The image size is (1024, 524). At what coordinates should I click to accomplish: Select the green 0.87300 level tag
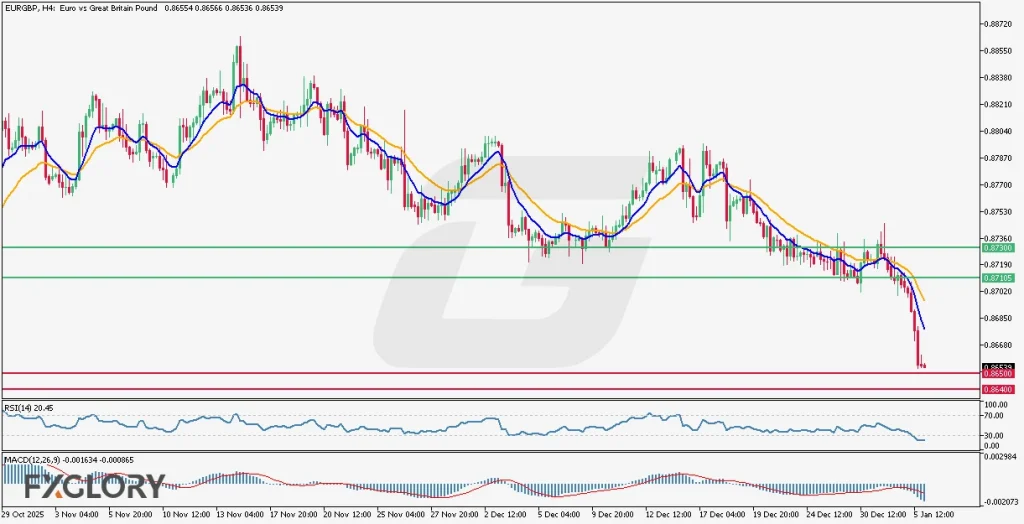tap(999, 248)
